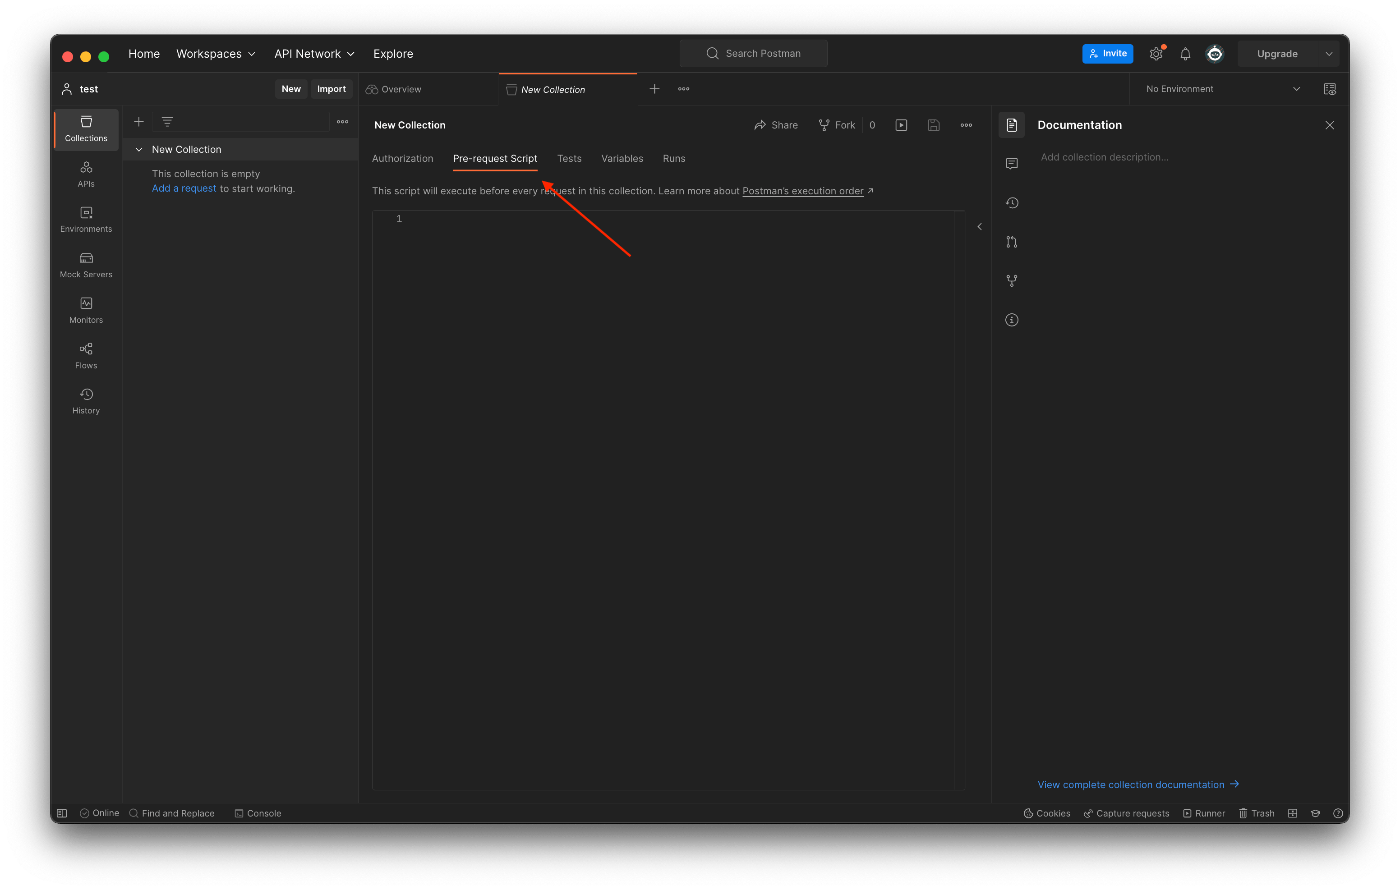The height and width of the screenshot is (890, 1400).
Task: Run the collection with the play icon
Action: coord(901,125)
